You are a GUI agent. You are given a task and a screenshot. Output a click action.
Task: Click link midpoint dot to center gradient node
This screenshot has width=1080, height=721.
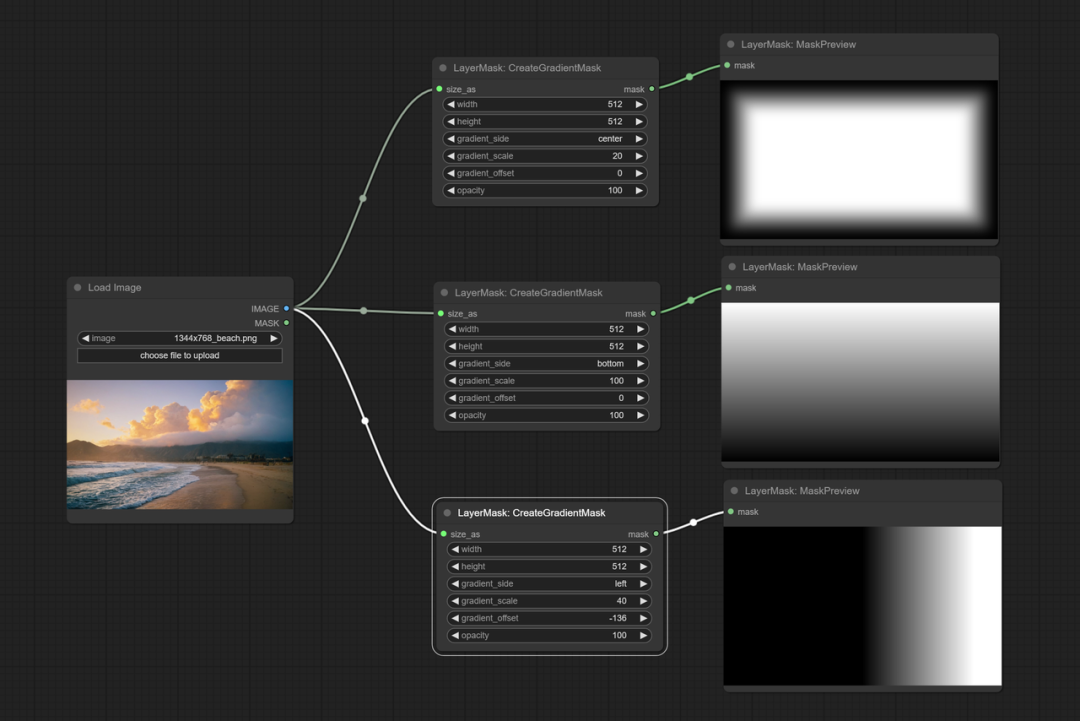(363, 198)
